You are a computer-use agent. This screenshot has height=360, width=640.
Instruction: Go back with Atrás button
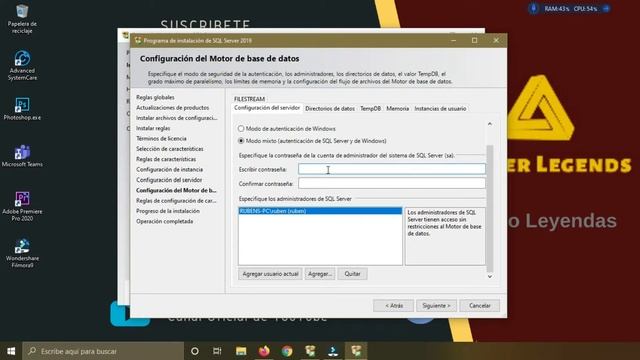click(393, 306)
